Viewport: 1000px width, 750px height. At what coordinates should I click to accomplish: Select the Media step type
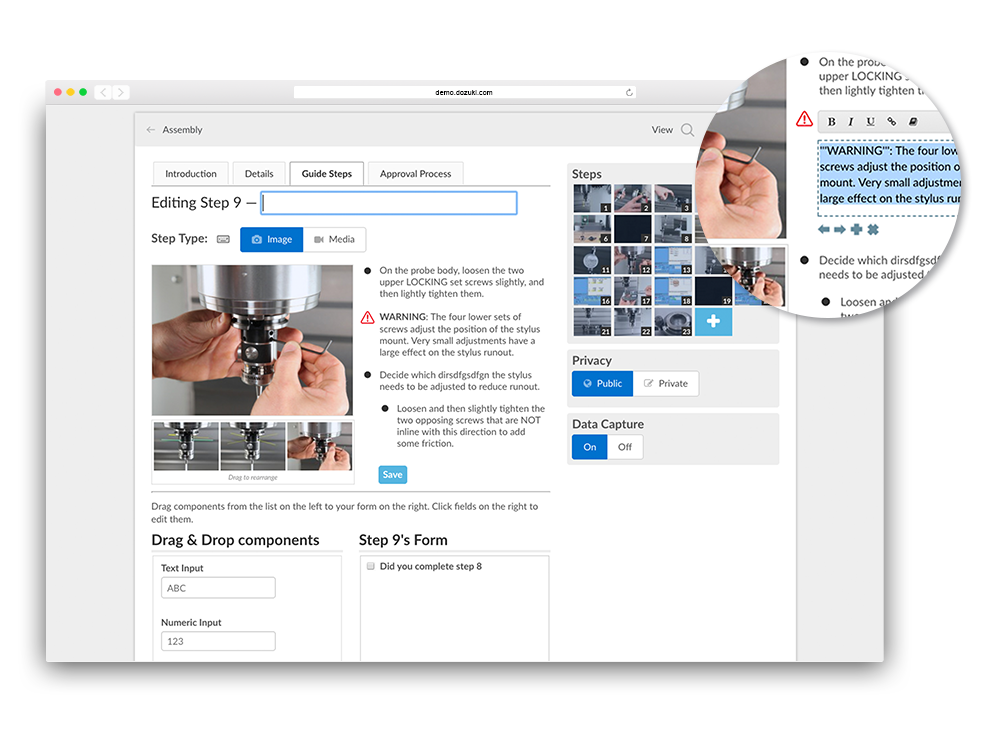click(334, 240)
